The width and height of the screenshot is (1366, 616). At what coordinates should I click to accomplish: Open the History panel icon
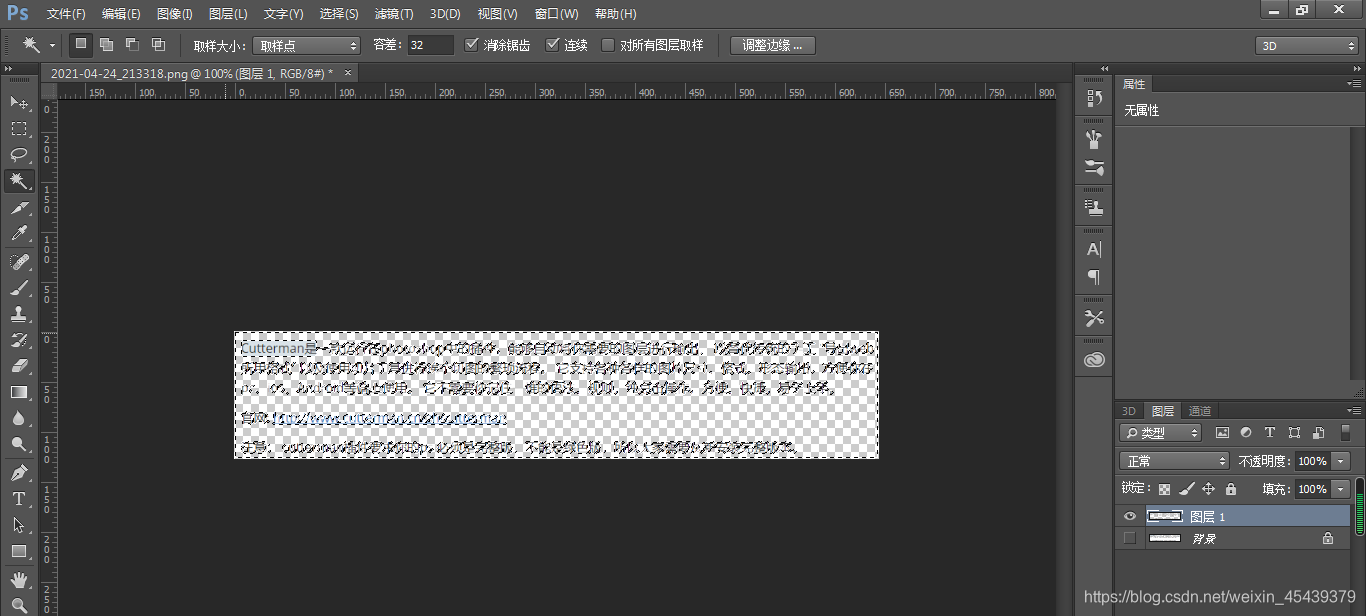click(x=1094, y=99)
